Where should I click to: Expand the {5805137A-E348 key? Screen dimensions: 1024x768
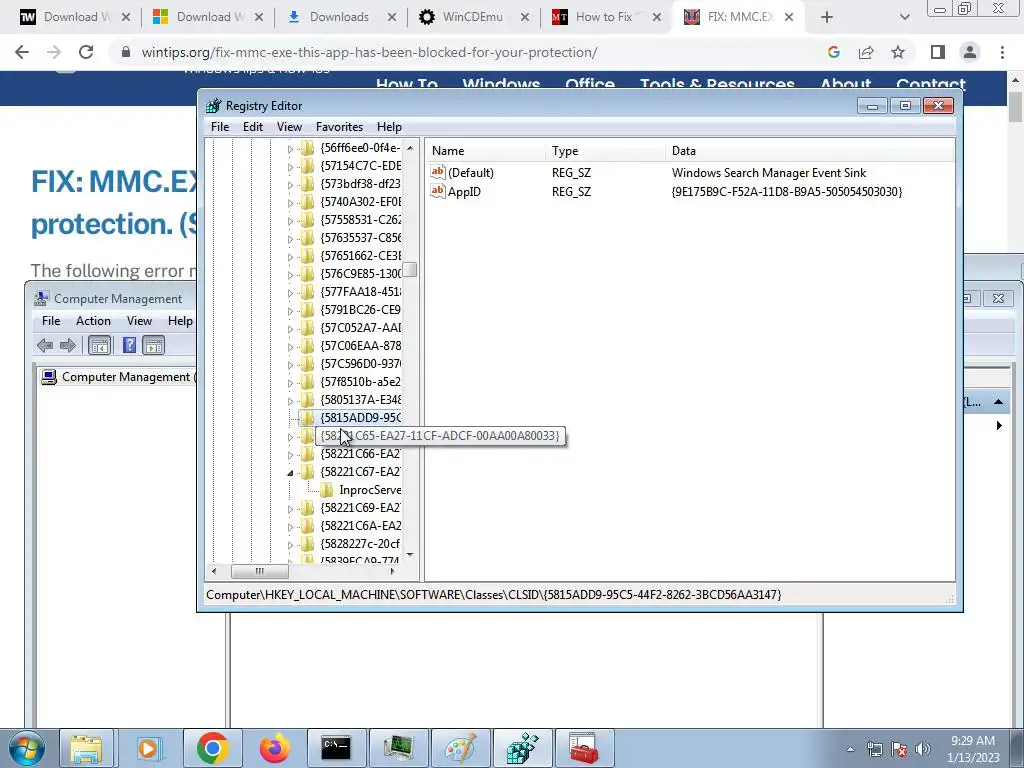290,401
